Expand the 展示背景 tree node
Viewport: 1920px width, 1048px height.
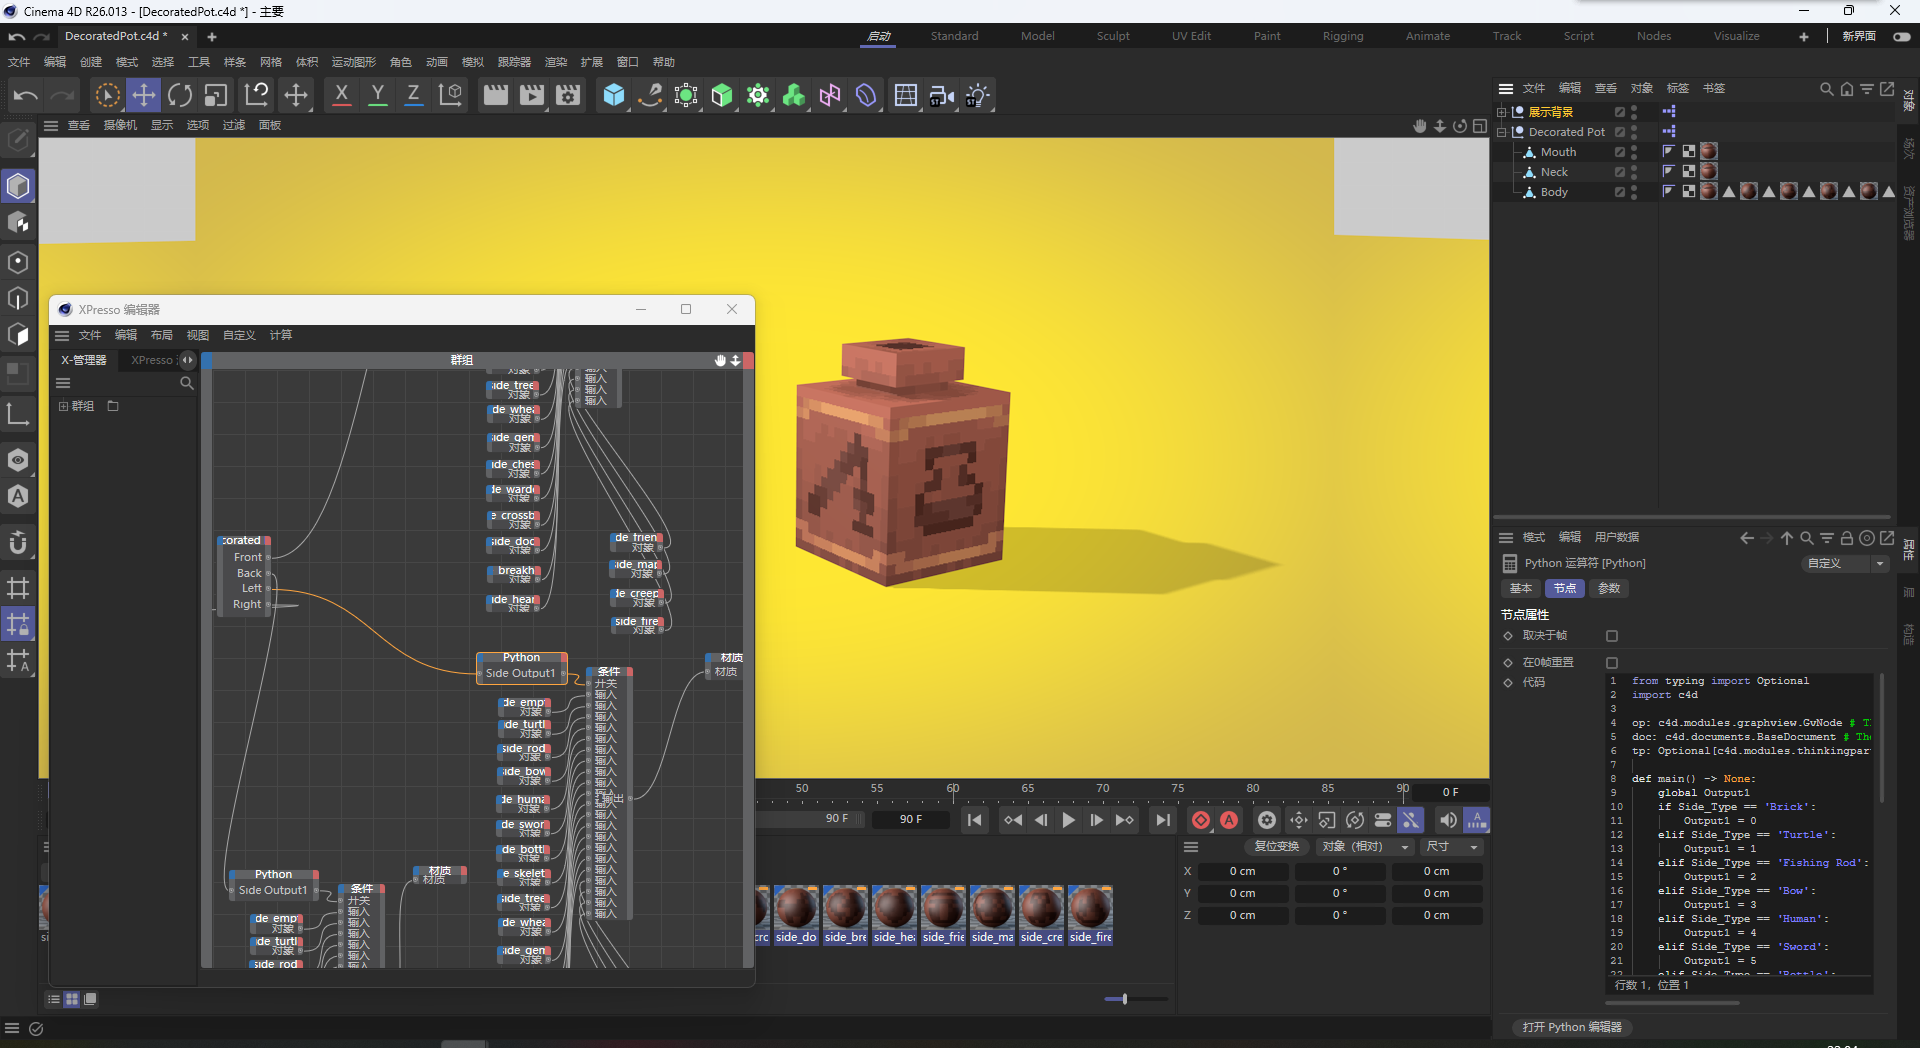(x=1502, y=112)
